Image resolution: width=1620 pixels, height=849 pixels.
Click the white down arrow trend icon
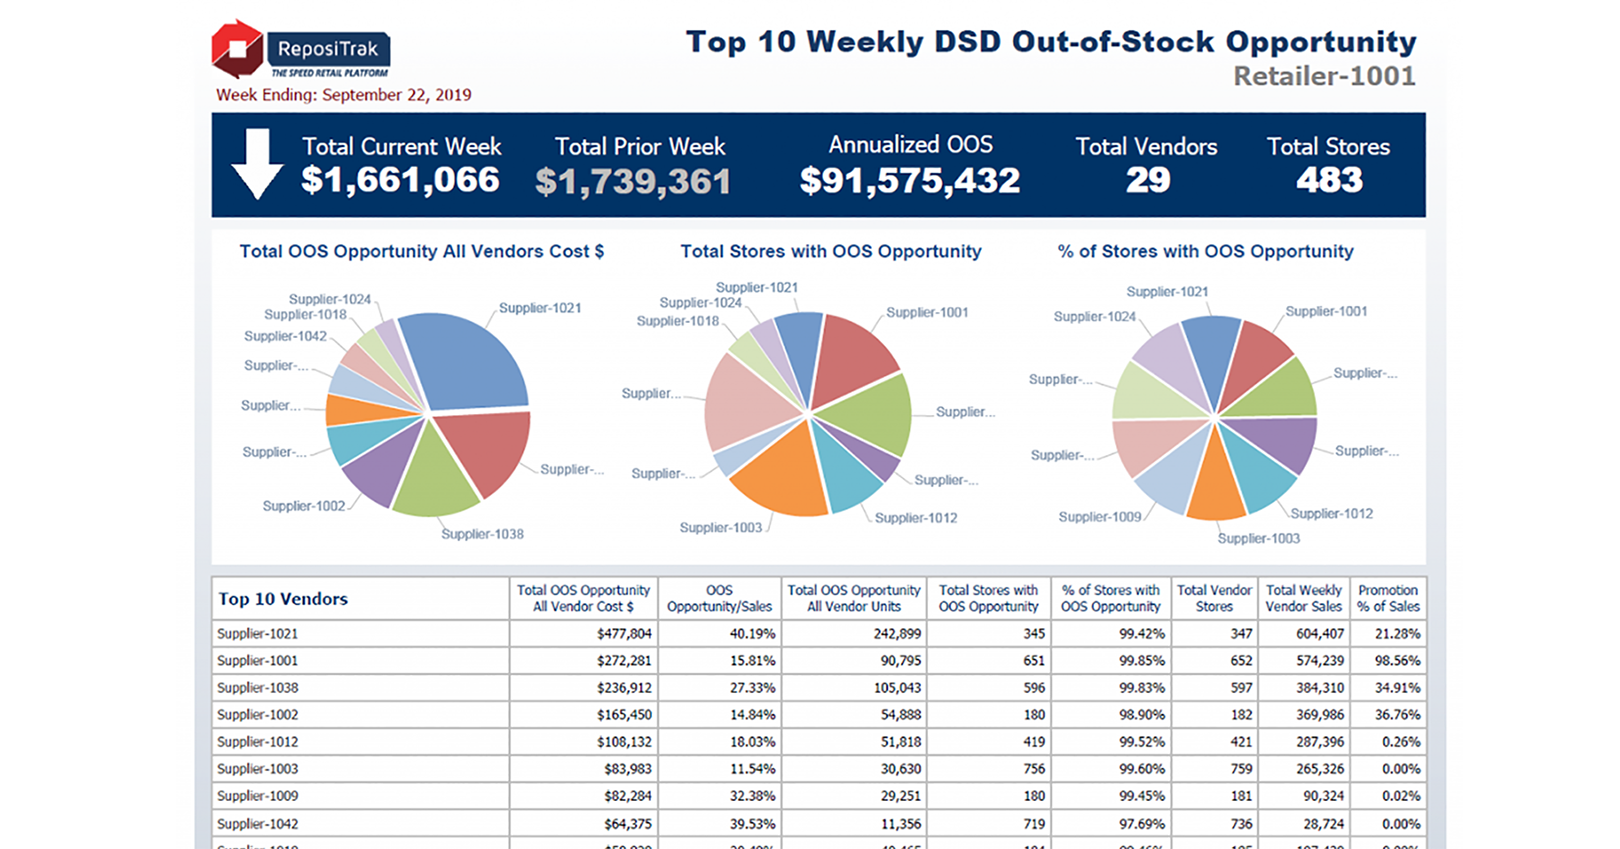pyautogui.click(x=257, y=163)
